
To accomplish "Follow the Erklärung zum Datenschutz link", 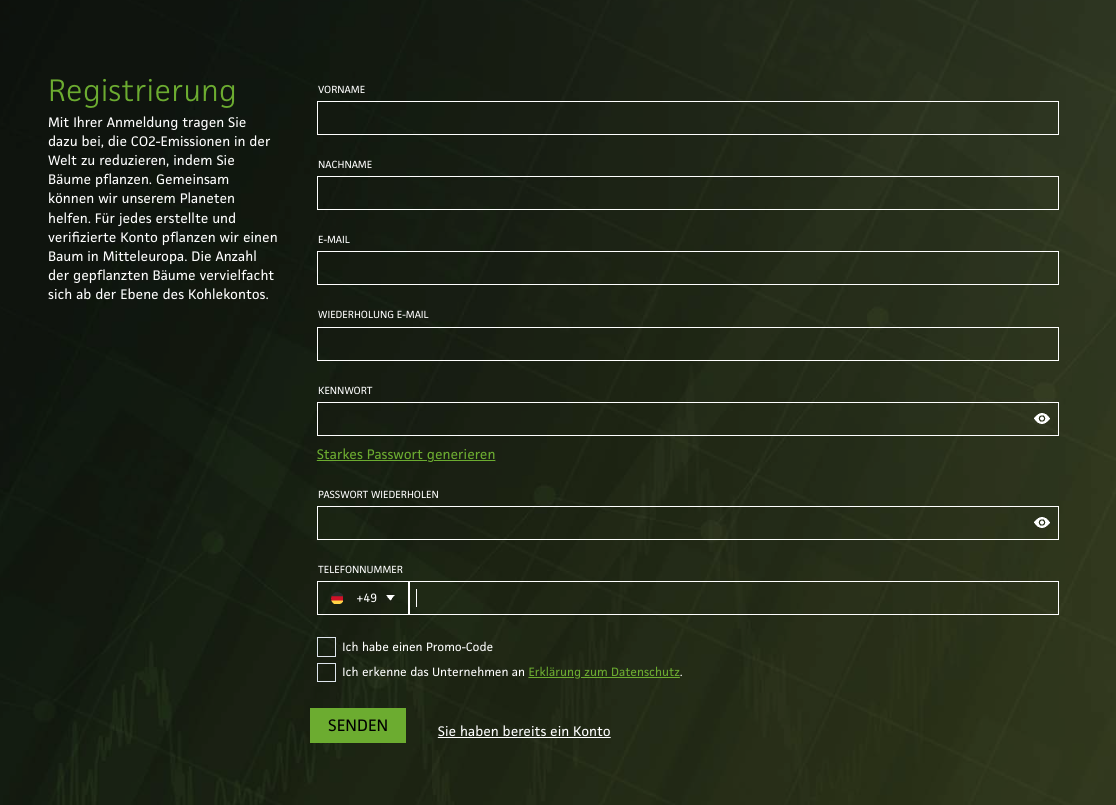I will click(x=603, y=671).
